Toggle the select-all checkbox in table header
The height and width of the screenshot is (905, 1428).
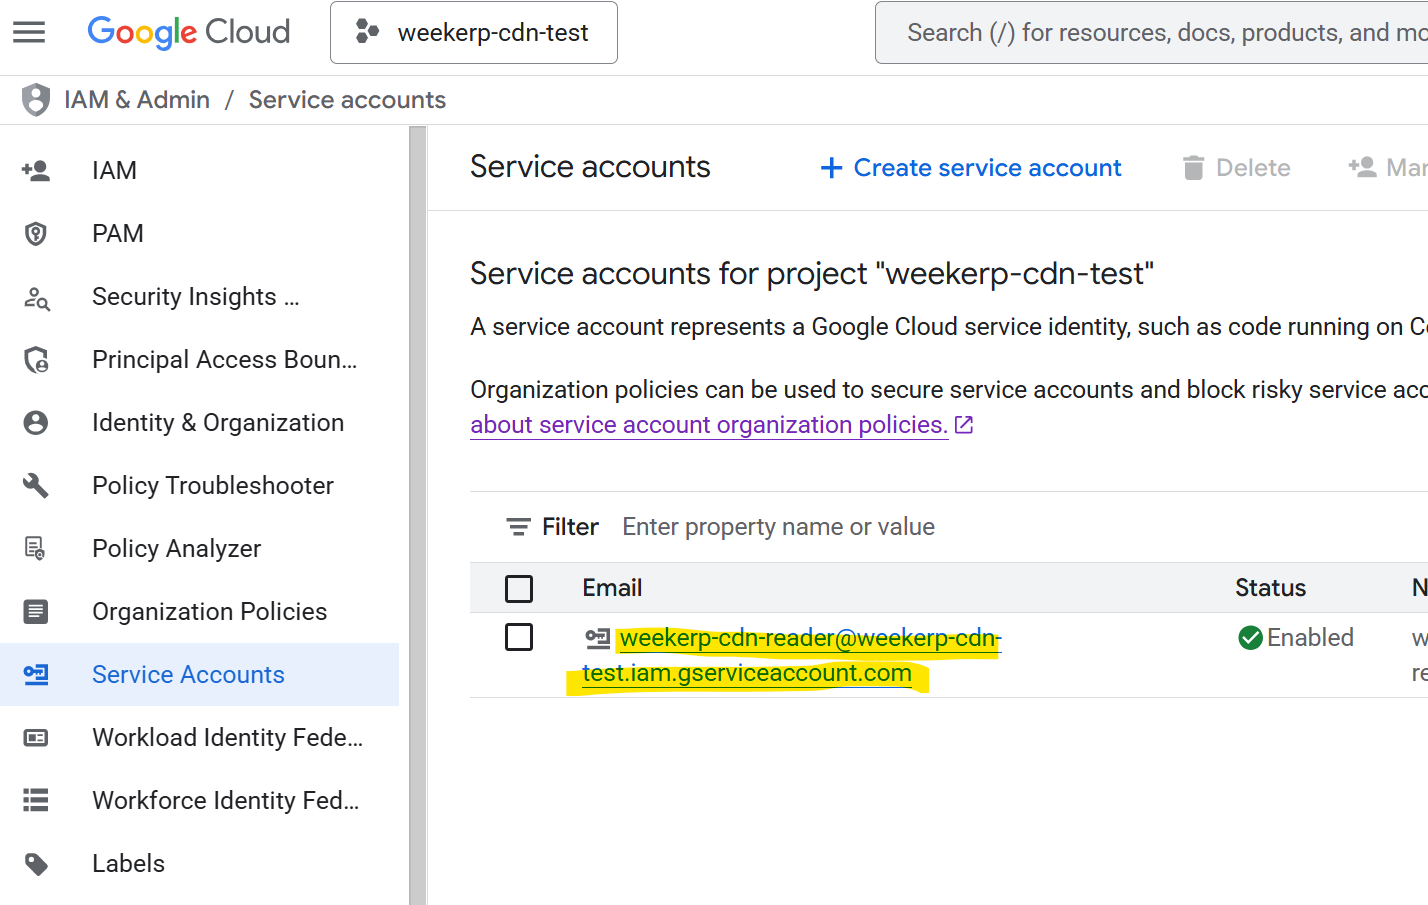pyautogui.click(x=519, y=589)
